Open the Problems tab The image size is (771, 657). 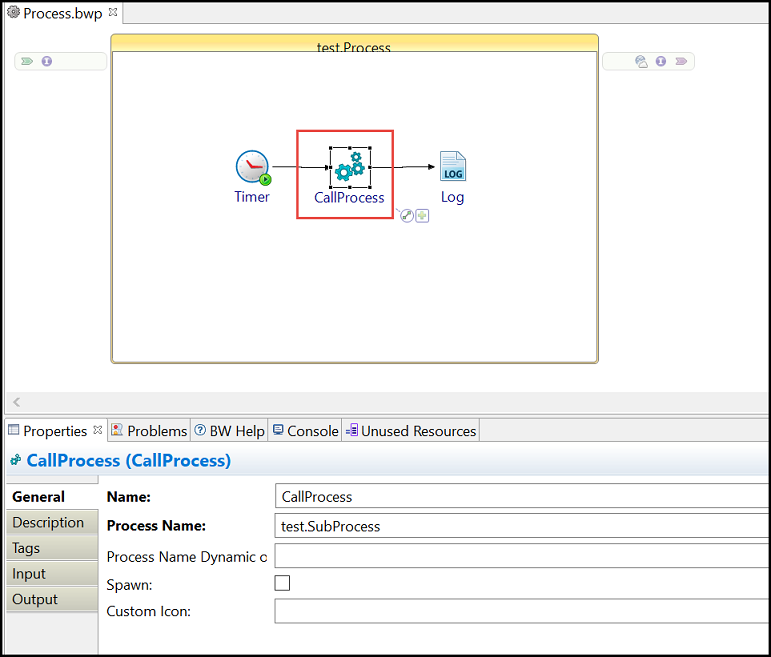point(149,431)
